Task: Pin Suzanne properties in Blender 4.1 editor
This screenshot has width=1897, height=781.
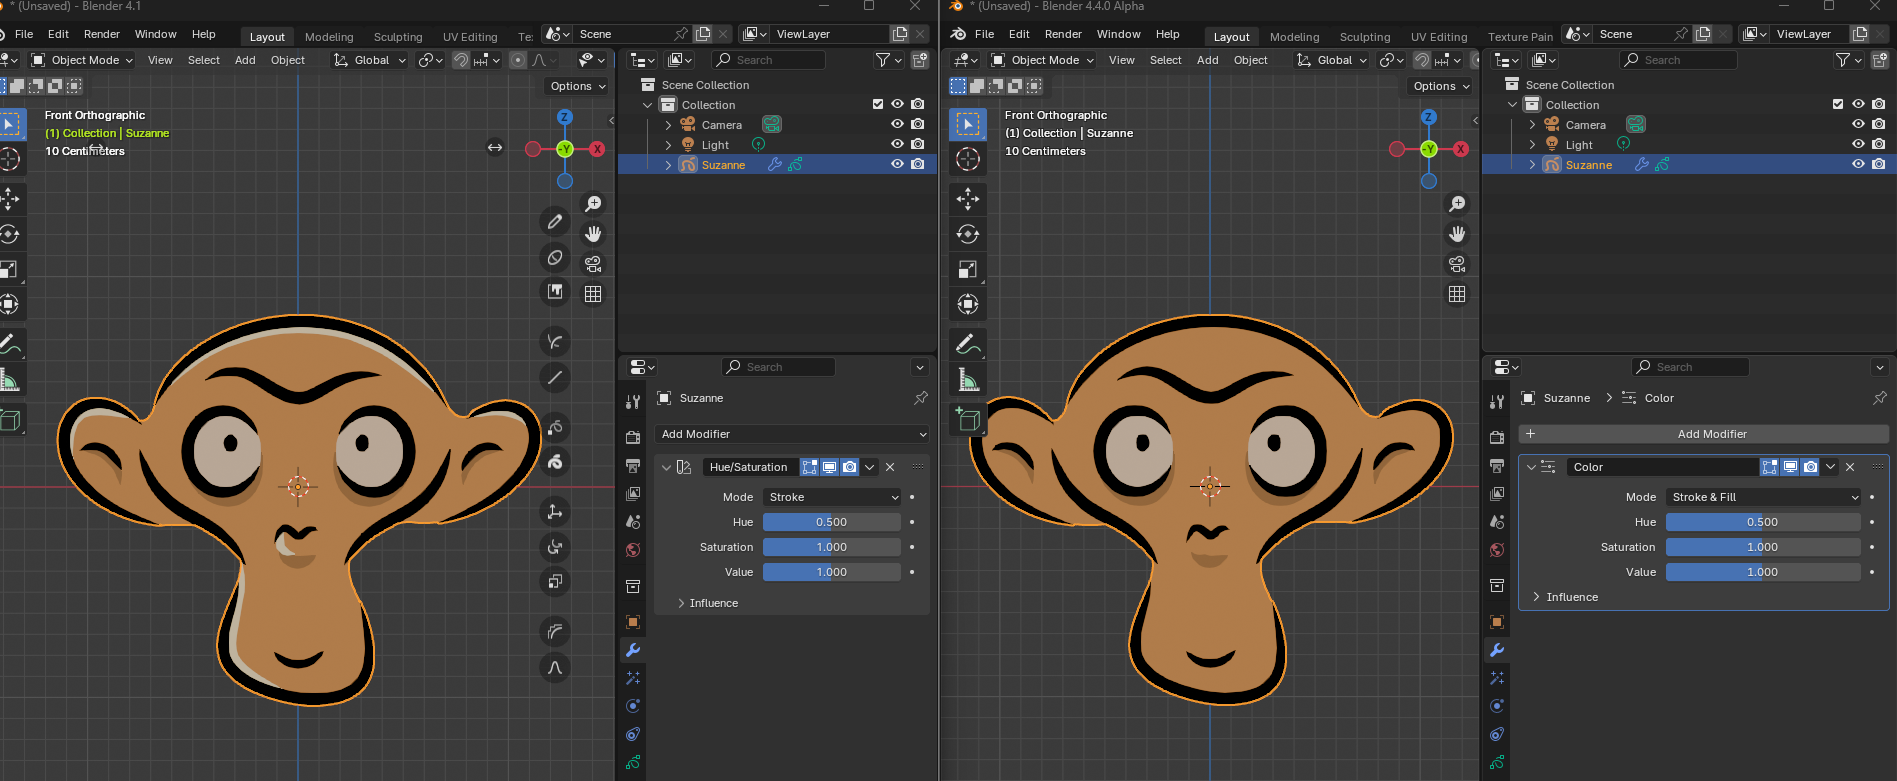Action: coord(920,398)
